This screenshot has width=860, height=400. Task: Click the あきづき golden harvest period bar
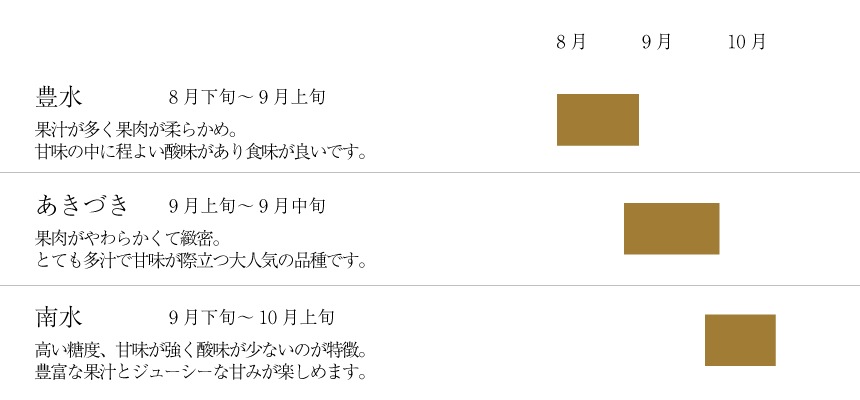click(x=671, y=228)
